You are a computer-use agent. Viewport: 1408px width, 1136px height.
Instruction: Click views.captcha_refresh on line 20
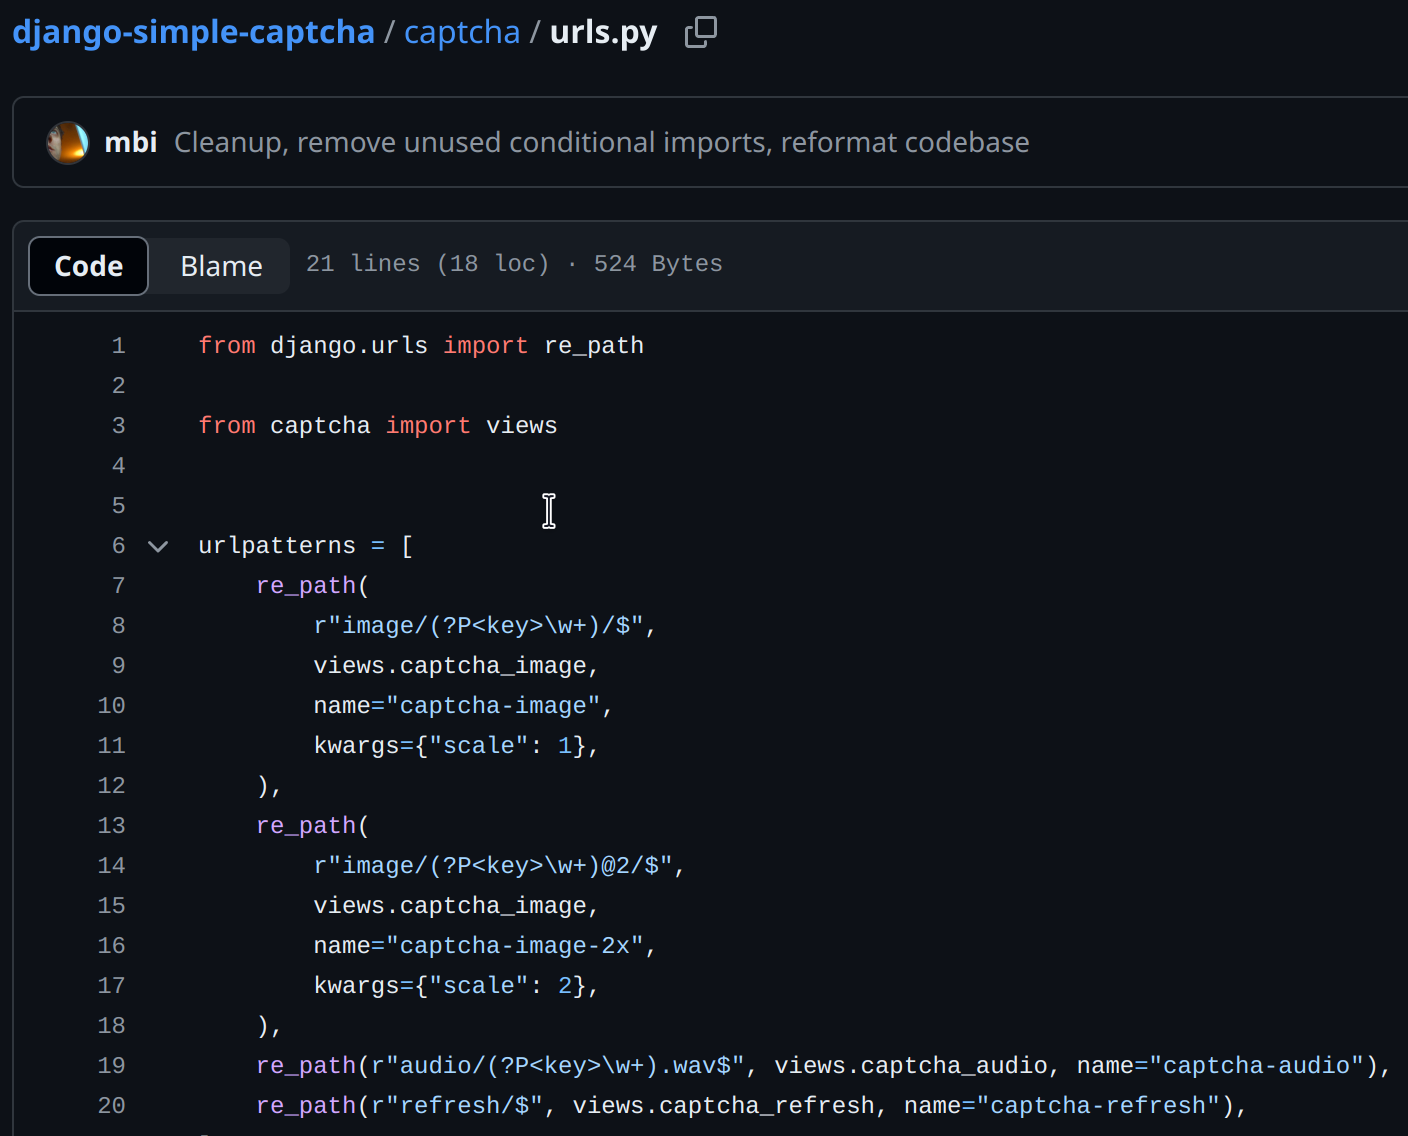pyautogui.click(x=724, y=1106)
